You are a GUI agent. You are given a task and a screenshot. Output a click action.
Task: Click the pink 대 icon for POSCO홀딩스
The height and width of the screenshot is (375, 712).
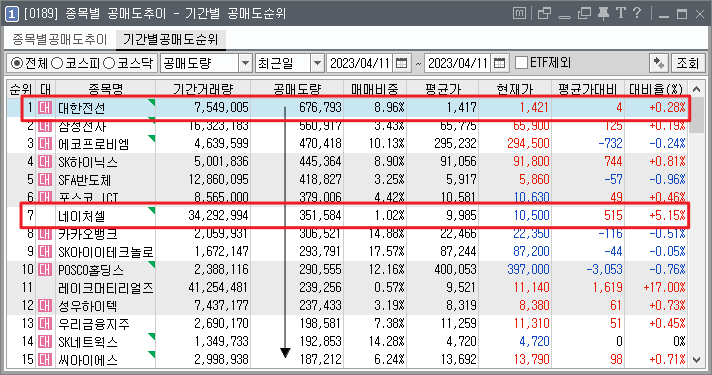[x=44, y=270]
